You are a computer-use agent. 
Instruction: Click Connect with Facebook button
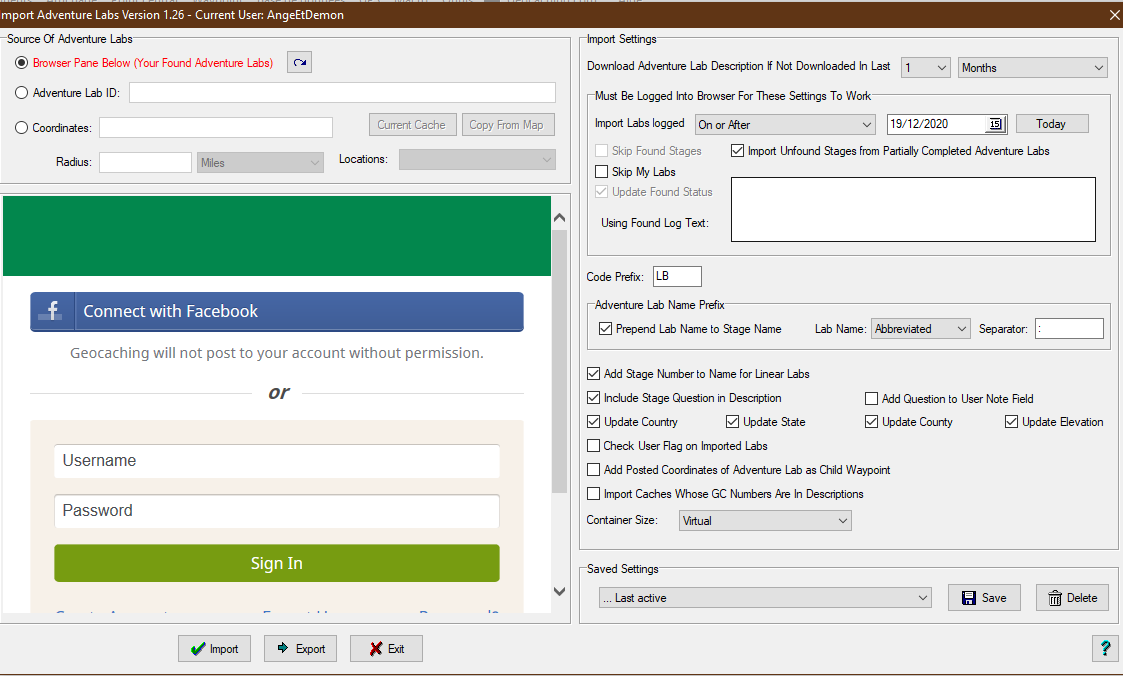pos(276,312)
